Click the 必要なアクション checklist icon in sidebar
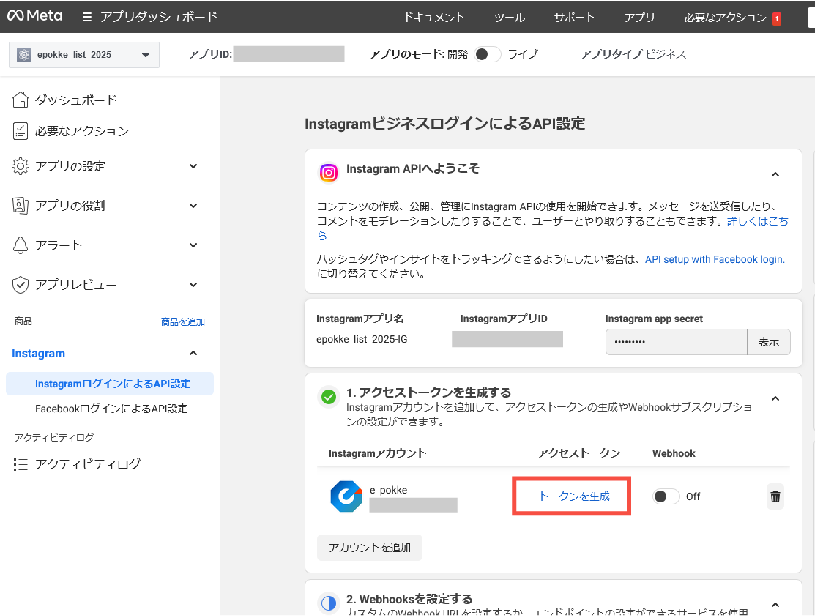 pyautogui.click(x=20, y=131)
